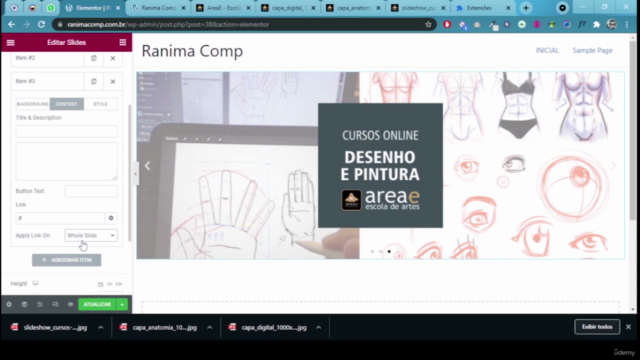Reload the page

pyautogui.click(x=41, y=24)
